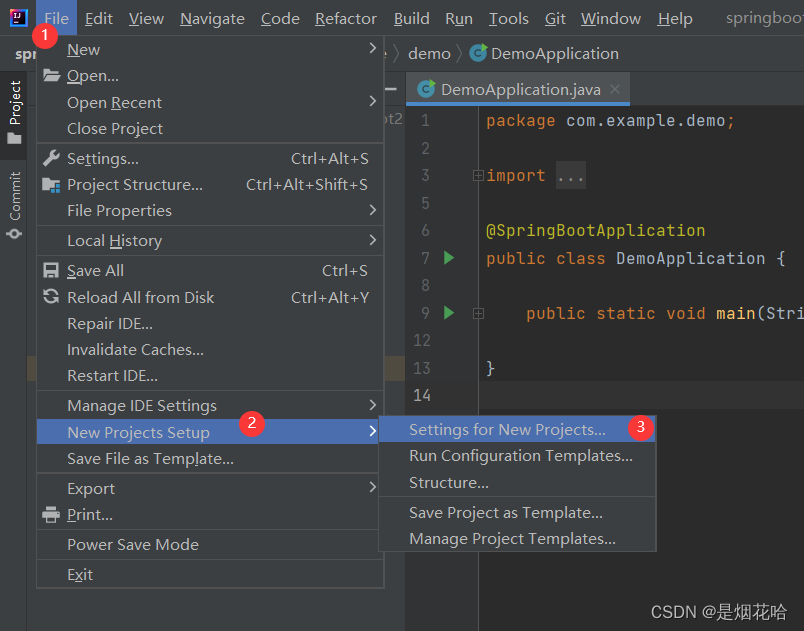Open the Edit menu
This screenshot has height=631, width=804.
click(98, 18)
